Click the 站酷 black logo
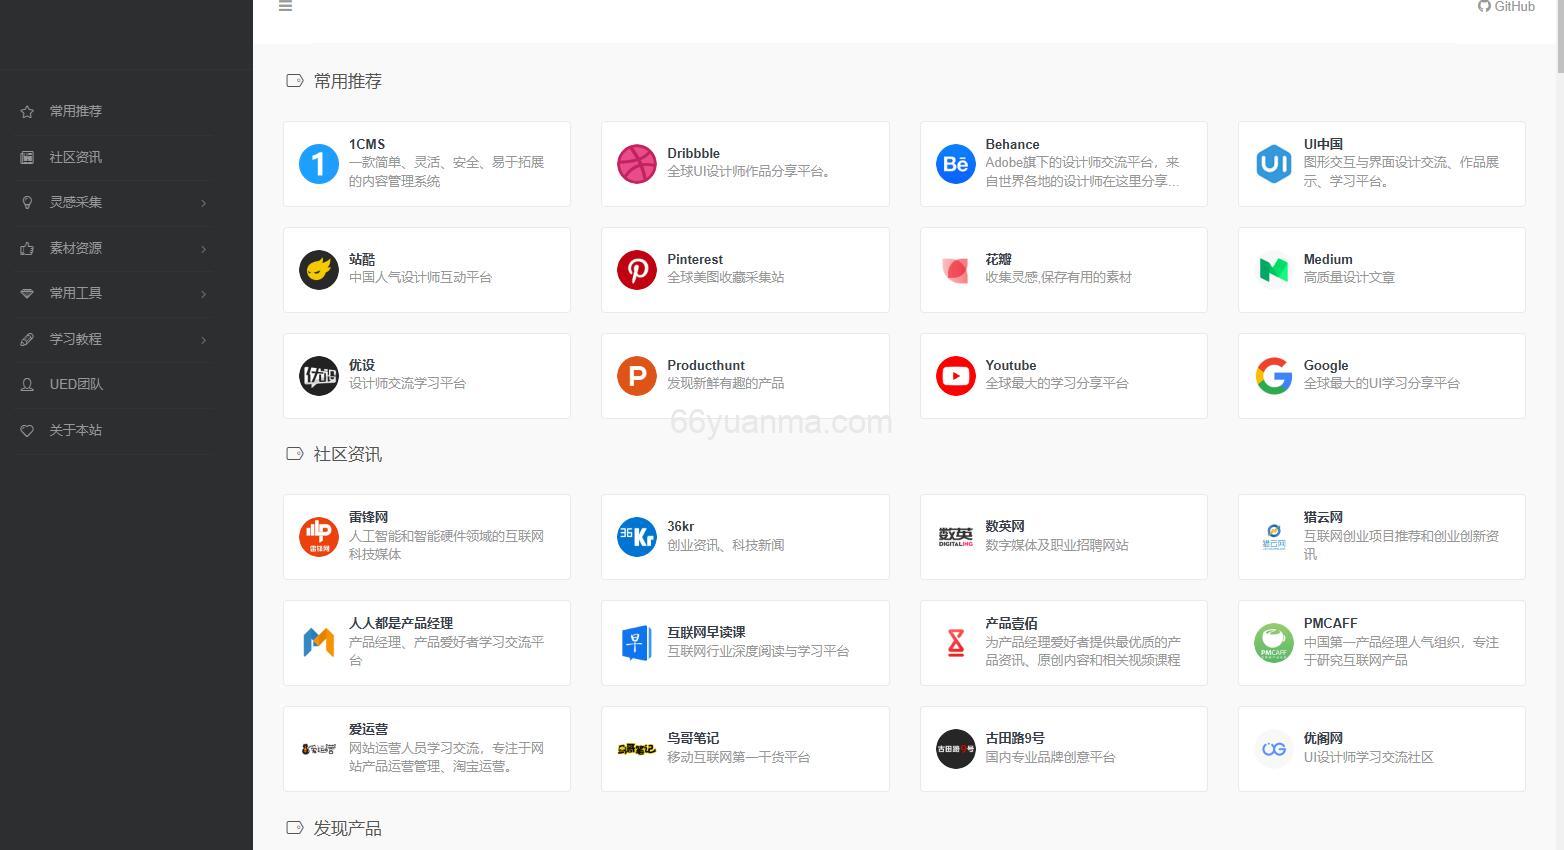This screenshot has width=1564, height=850. (318, 270)
